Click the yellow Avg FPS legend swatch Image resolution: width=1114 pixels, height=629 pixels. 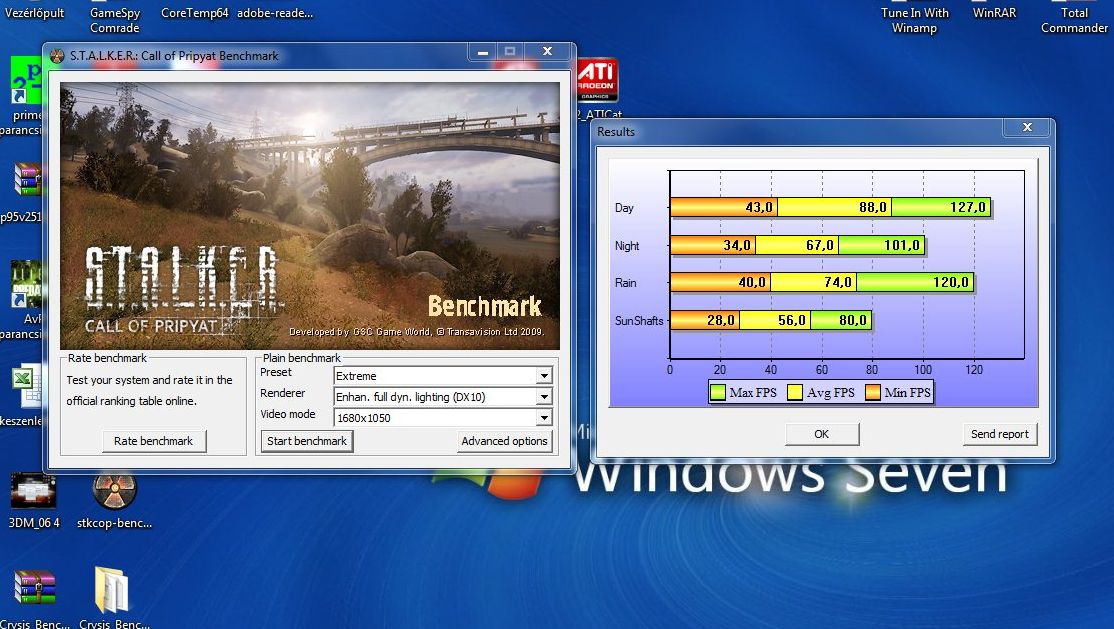[x=795, y=392]
